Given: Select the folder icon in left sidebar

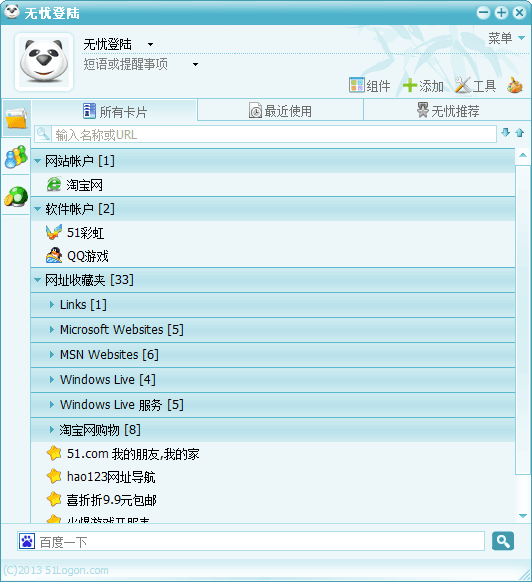Looking at the screenshot, I should (x=16, y=118).
